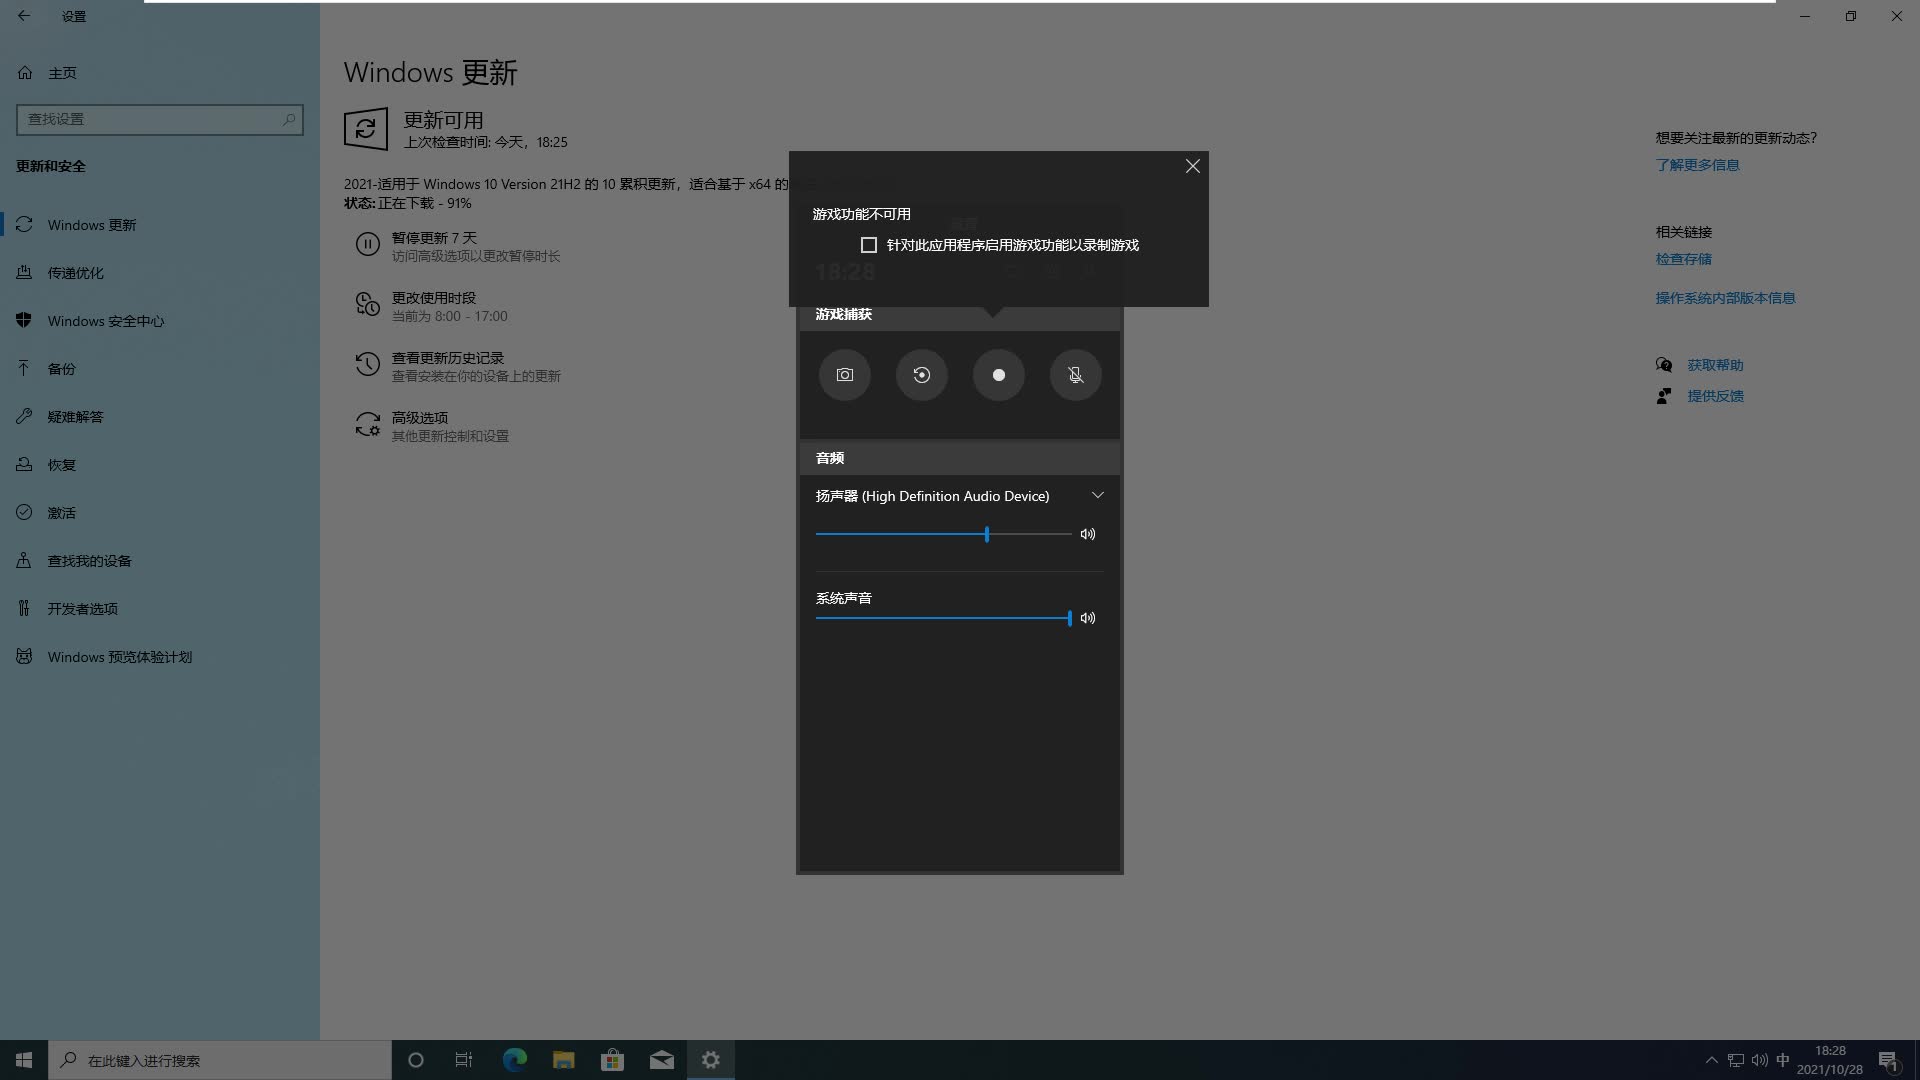Image resolution: width=1920 pixels, height=1080 pixels.
Task: Enable 针对此应用程序启用游戏功能以录制游戏 checkbox
Action: coord(869,244)
